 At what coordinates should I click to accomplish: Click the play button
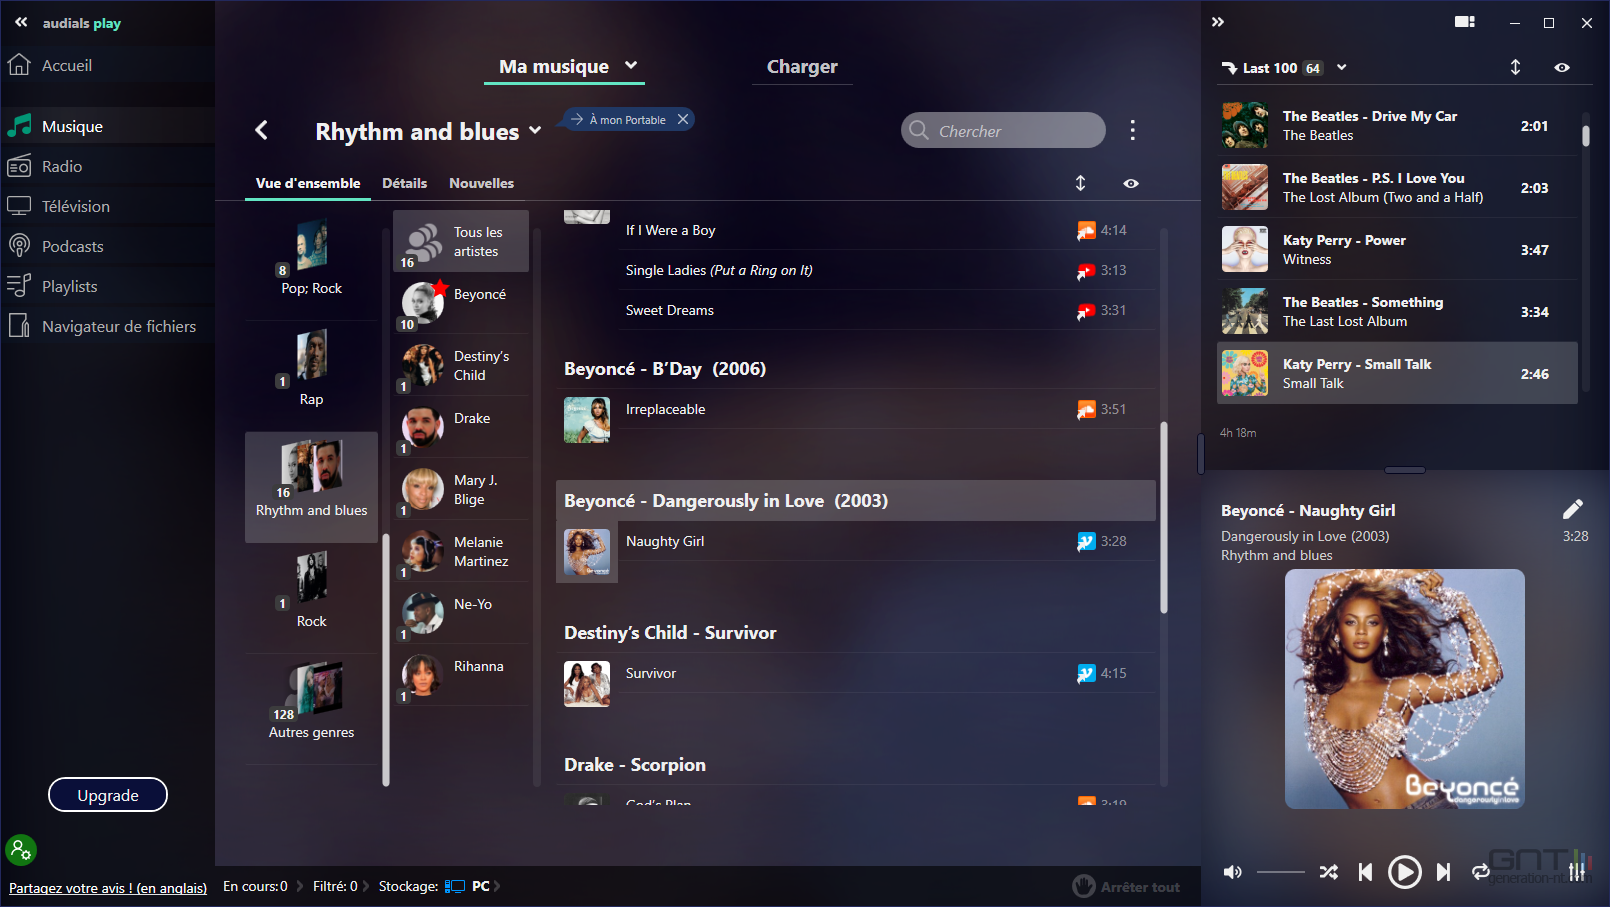pyautogui.click(x=1404, y=872)
